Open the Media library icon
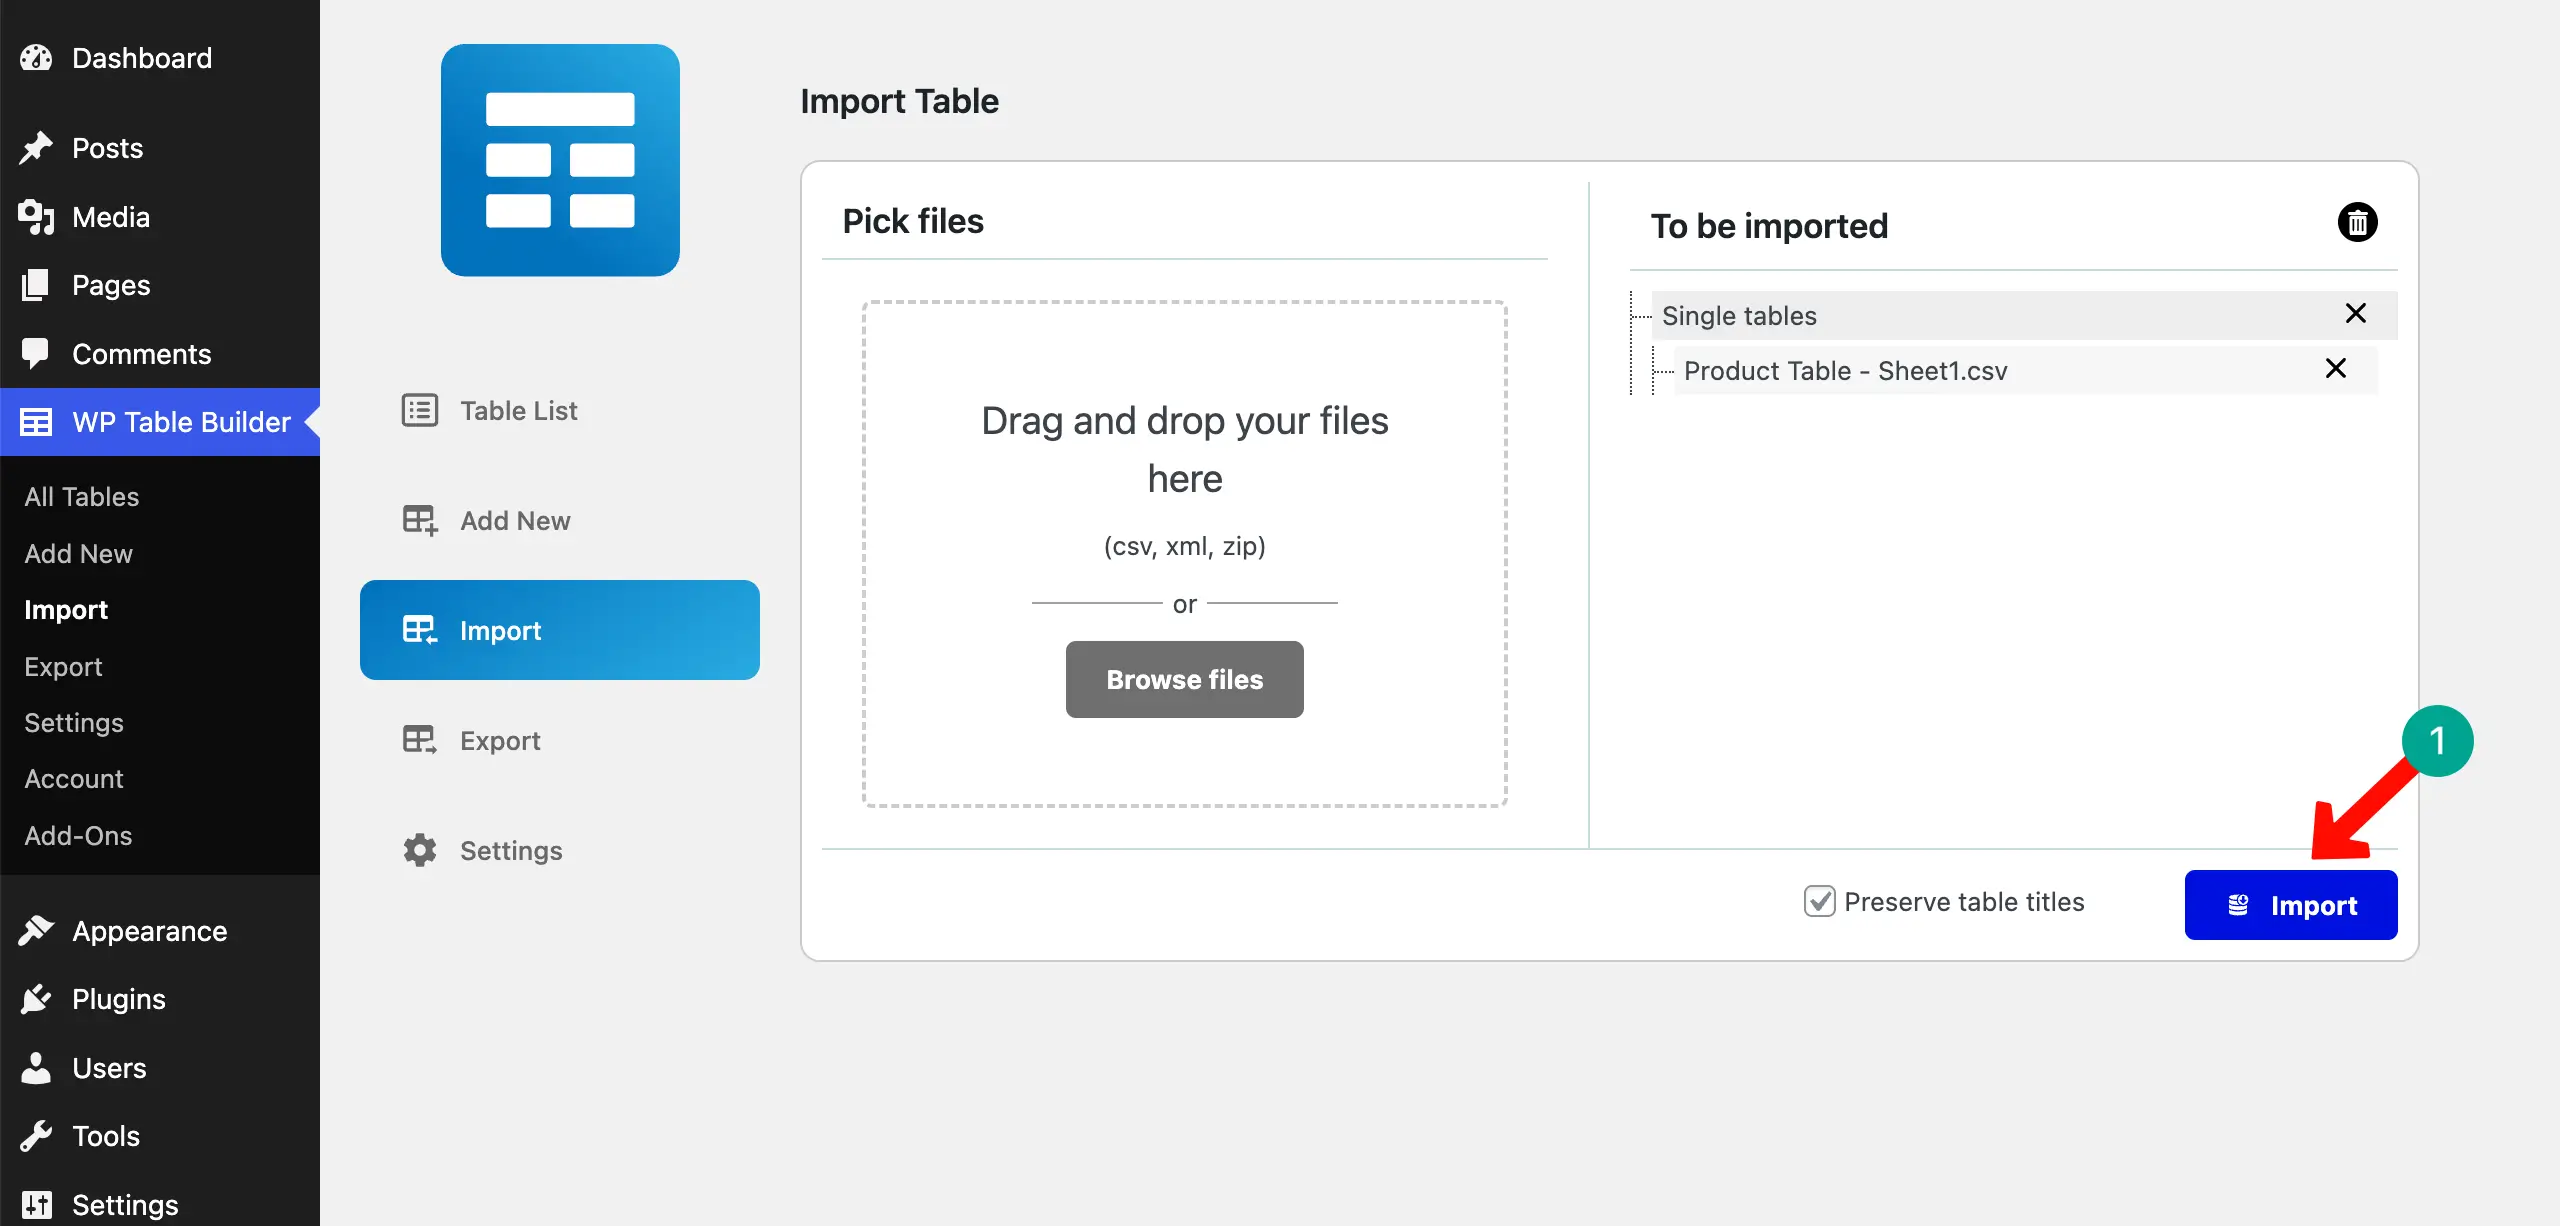Screen dimensions: 2560x1226 pos(37,216)
